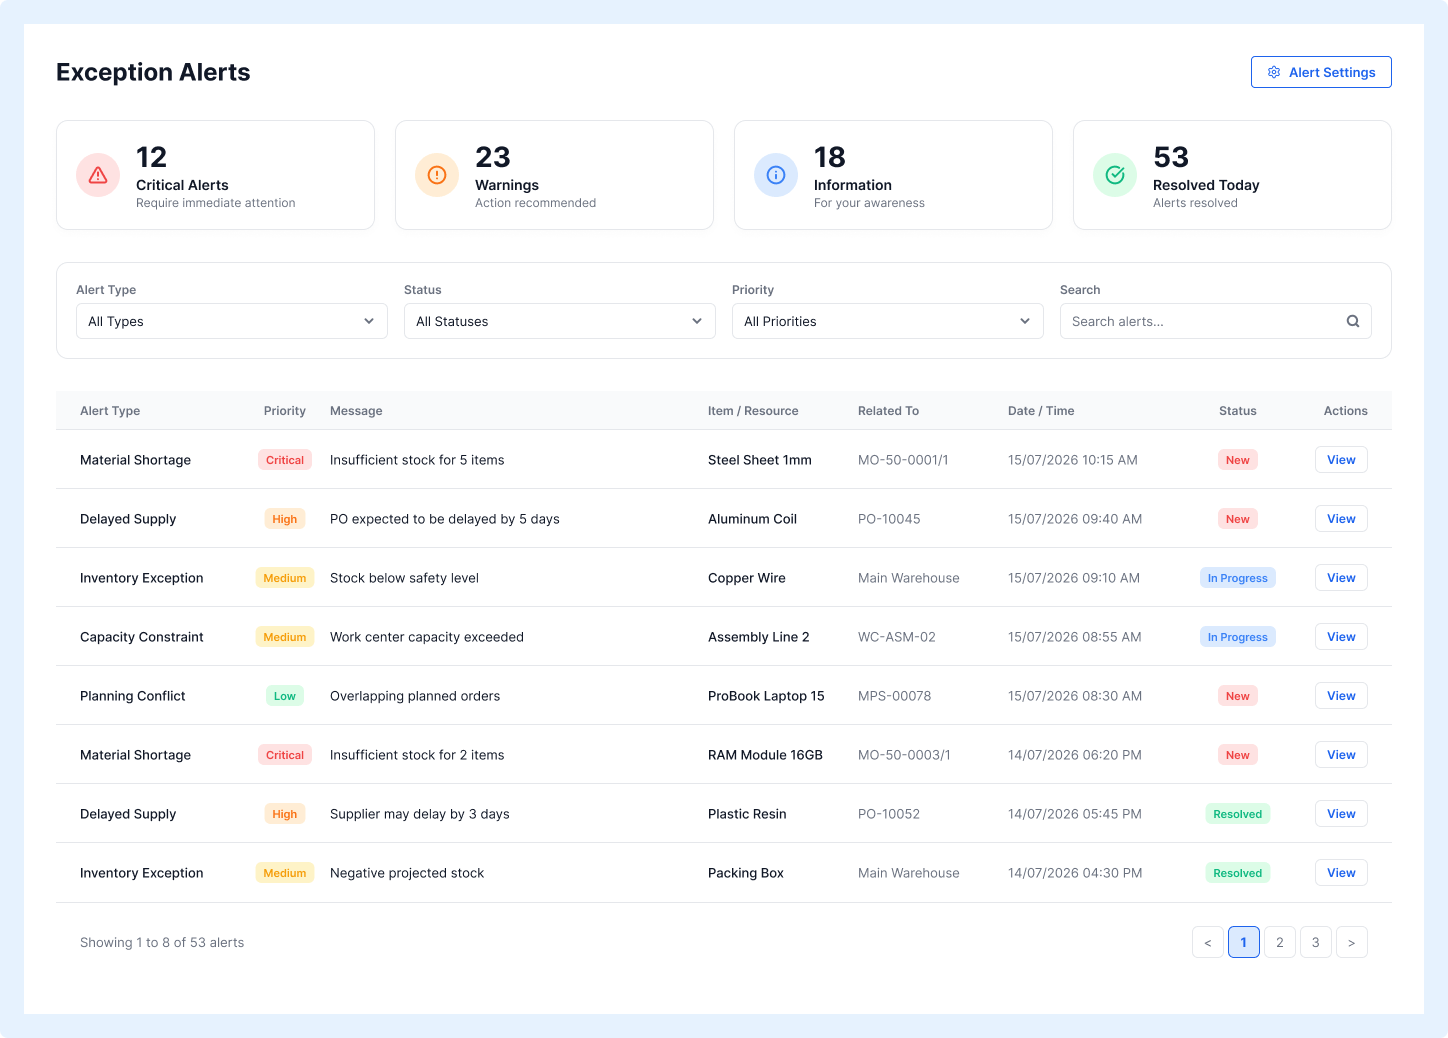View the Aluminum Coil delayed supply alert
The width and height of the screenshot is (1448, 1038).
point(1341,519)
